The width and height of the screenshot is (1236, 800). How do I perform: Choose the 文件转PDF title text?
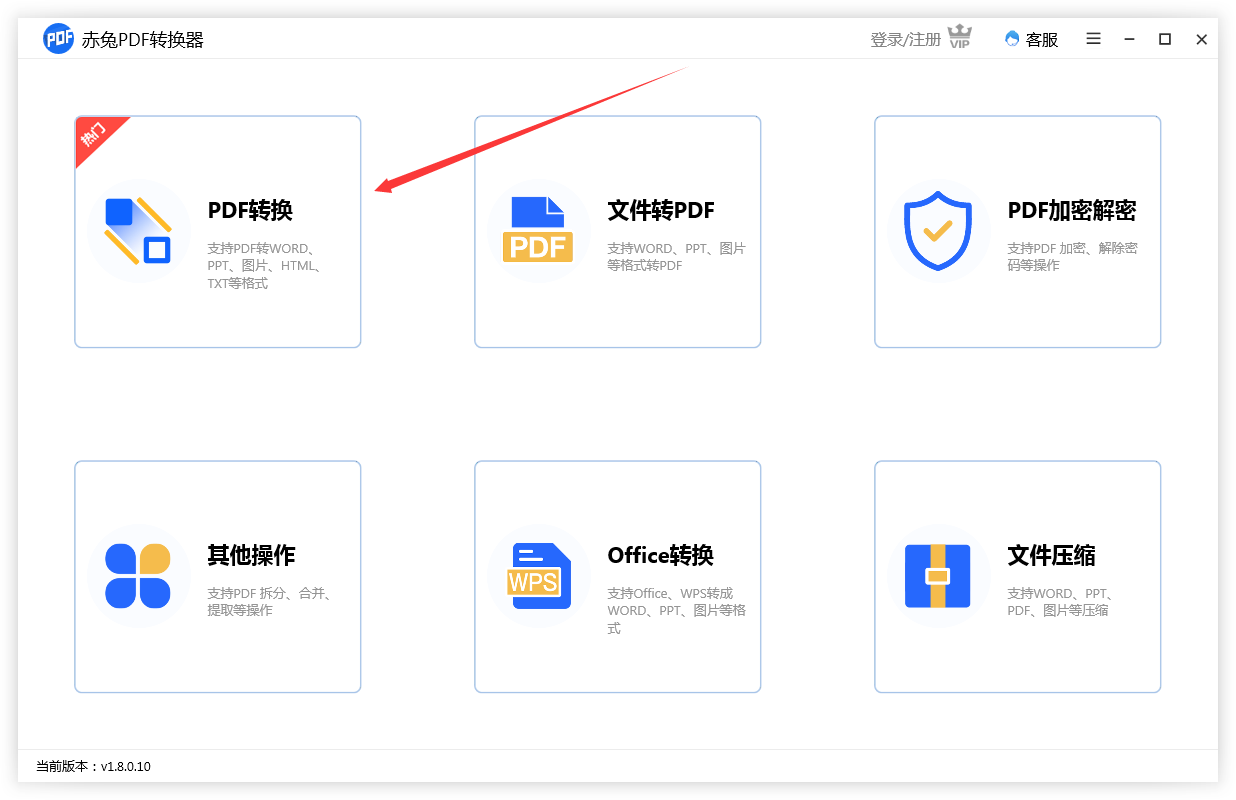[x=660, y=211]
